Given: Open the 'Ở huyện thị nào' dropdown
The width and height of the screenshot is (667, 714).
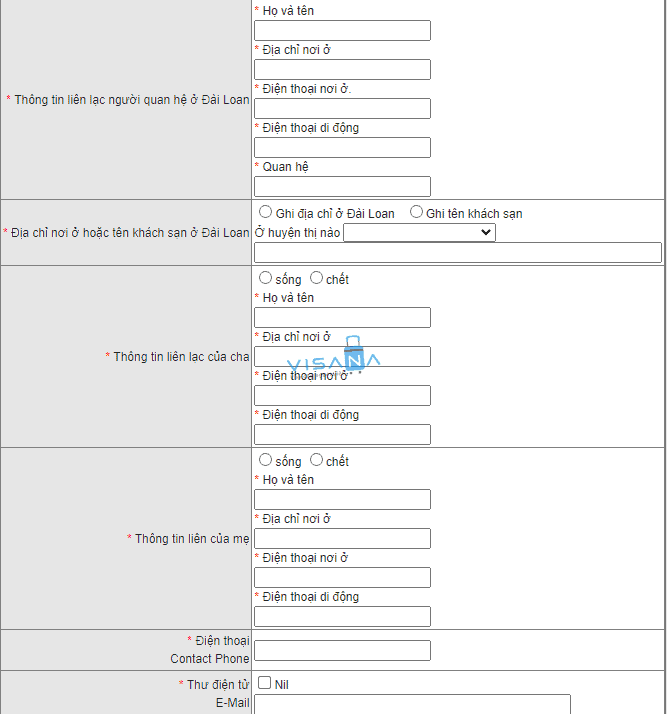Looking at the screenshot, I should coord(419,233).
